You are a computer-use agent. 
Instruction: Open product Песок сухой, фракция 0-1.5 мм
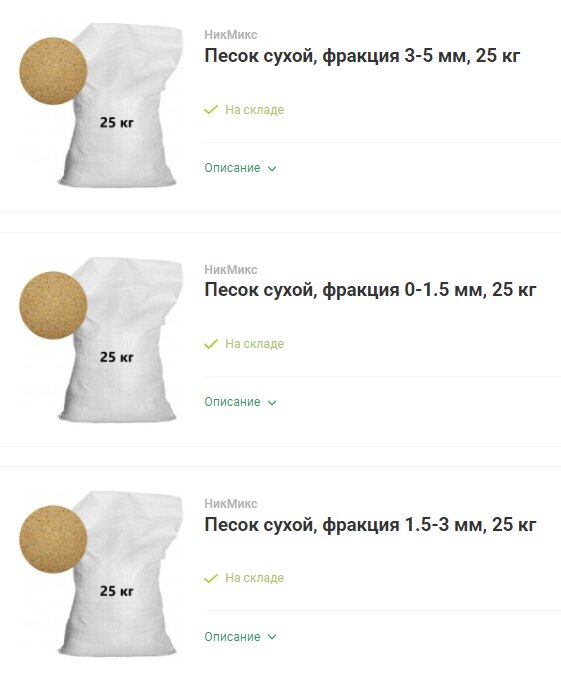pyautogui.click(x=370, y=290)
